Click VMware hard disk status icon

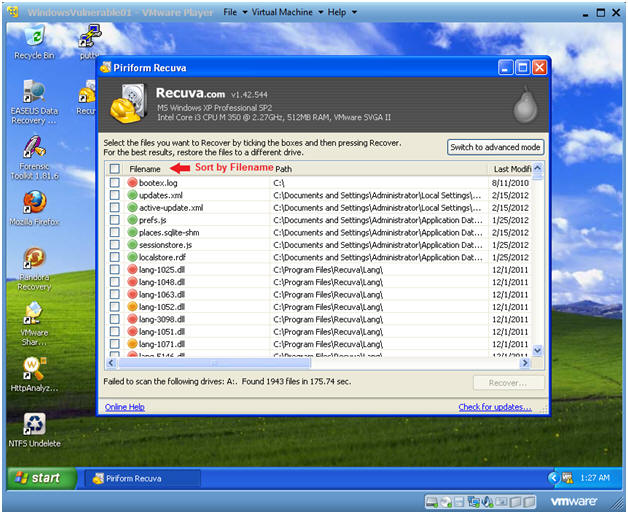(432, 501)
